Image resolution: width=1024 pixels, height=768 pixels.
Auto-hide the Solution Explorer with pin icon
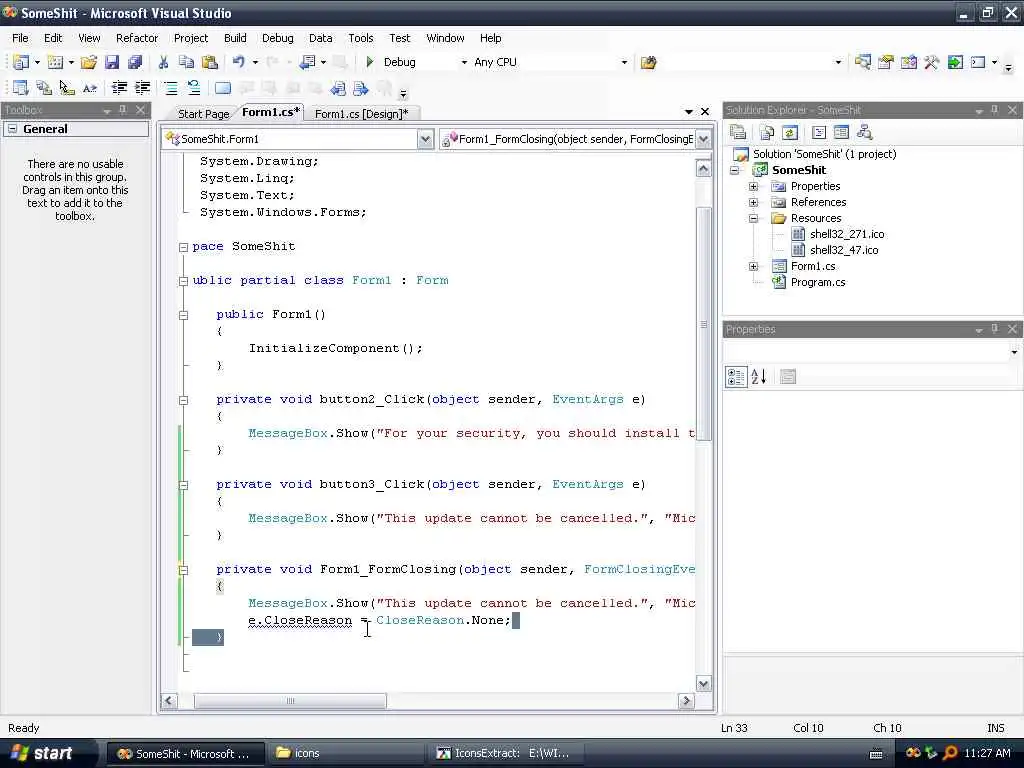(995, 110)
